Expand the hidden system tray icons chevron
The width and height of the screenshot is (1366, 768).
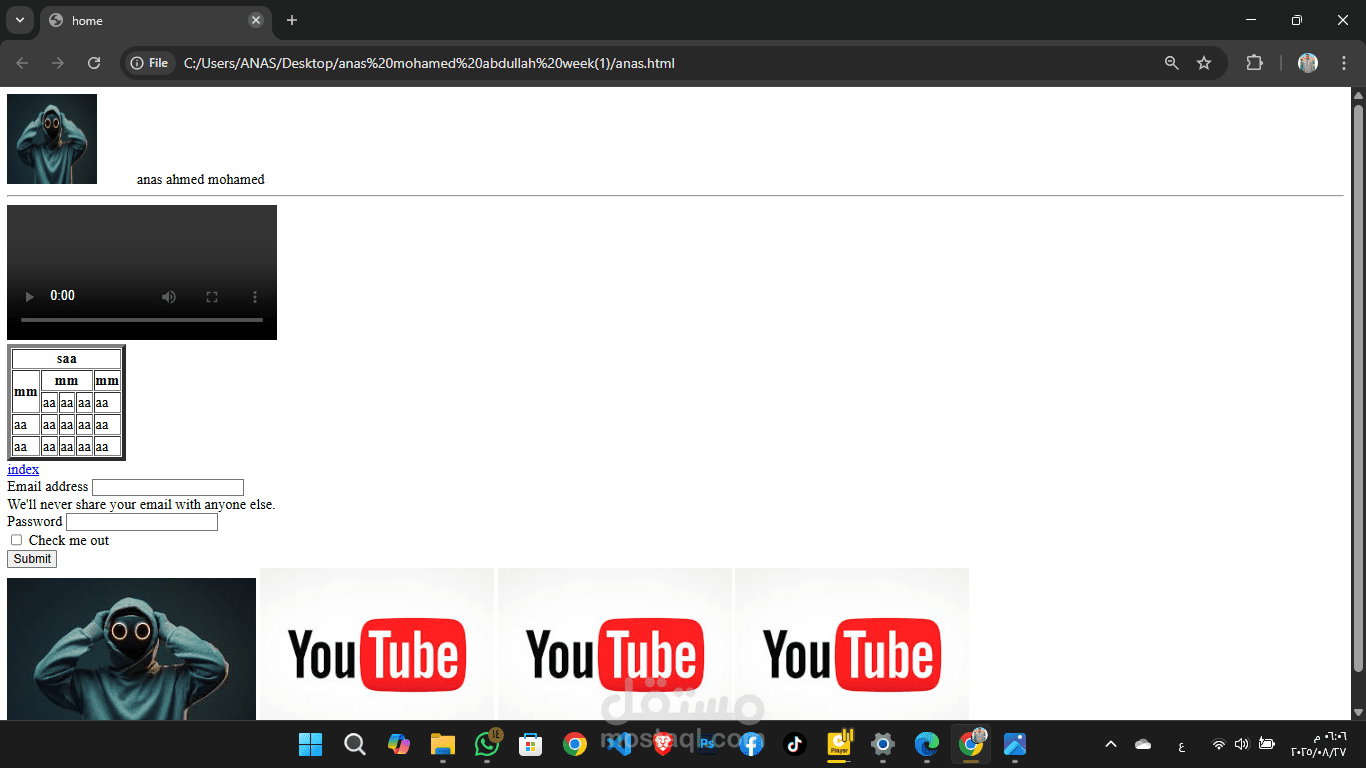tap(1110, 744)
